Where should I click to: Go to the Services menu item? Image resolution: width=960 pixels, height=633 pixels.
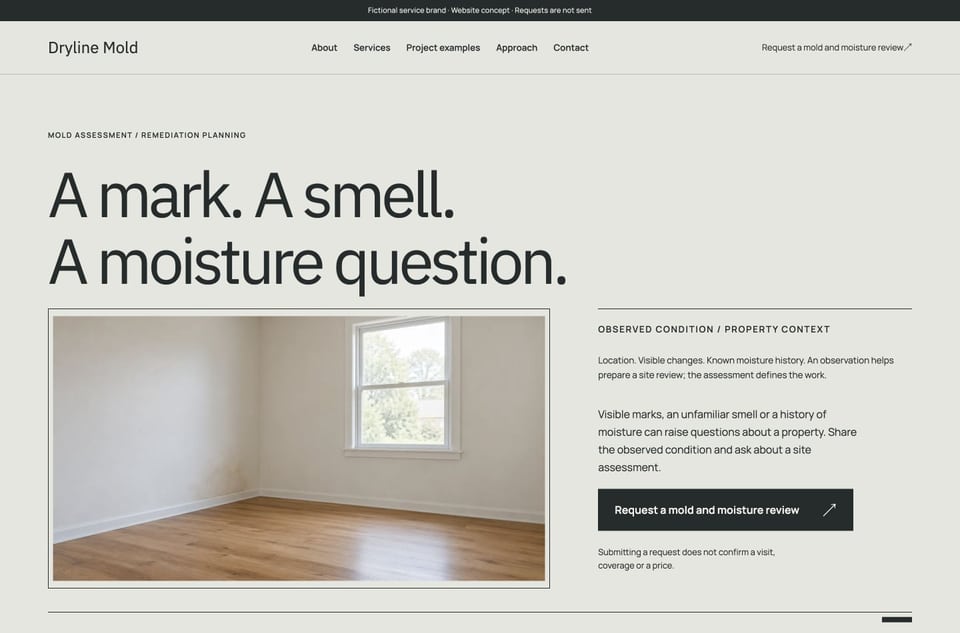(372, 48)
